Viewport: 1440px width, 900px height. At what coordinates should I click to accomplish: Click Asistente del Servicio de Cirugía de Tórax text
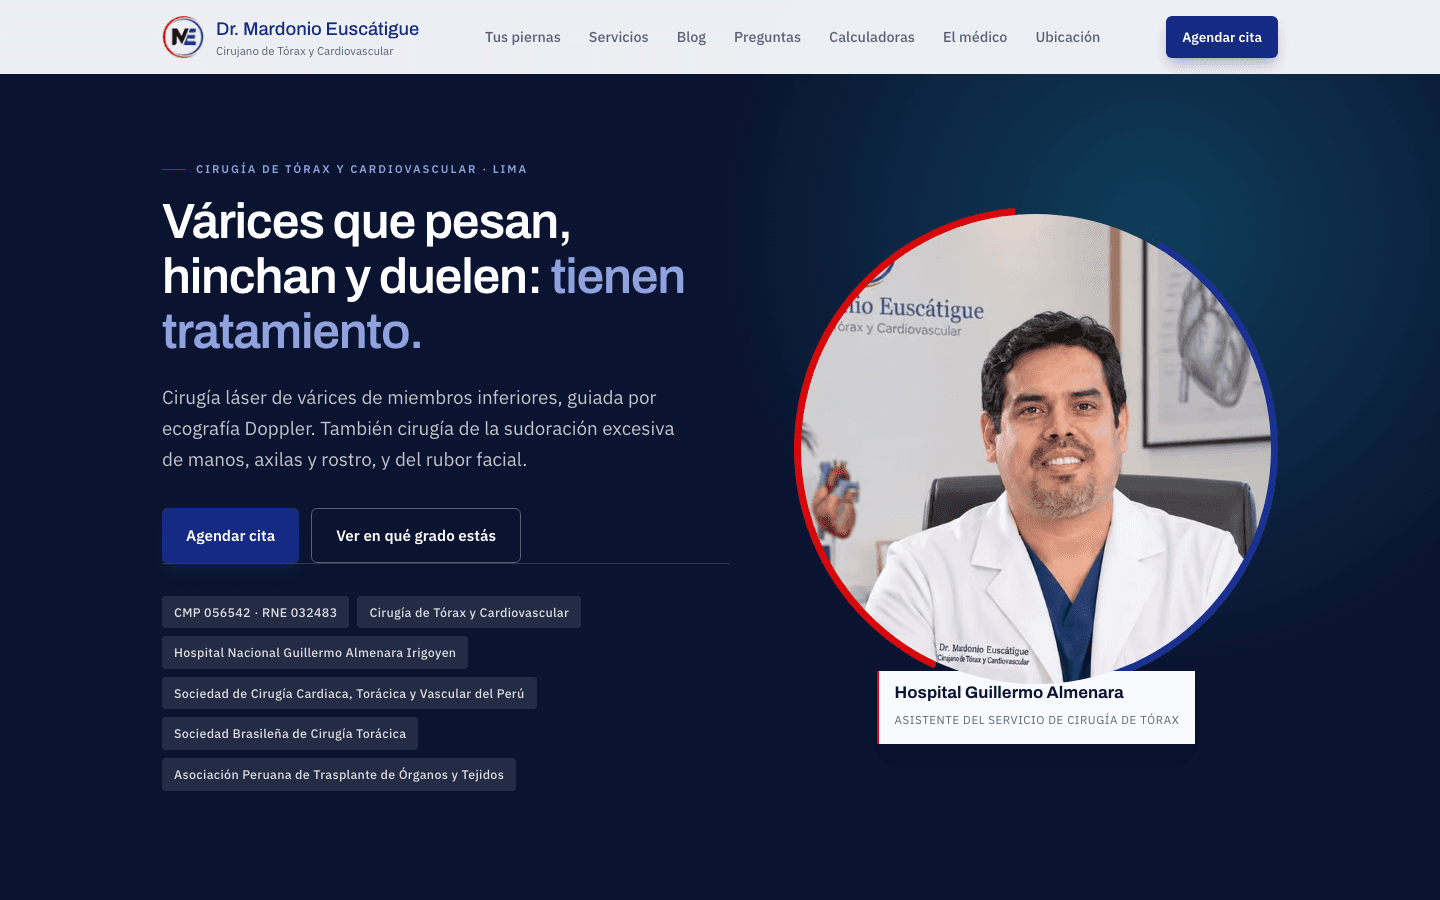click(1037, 720)
